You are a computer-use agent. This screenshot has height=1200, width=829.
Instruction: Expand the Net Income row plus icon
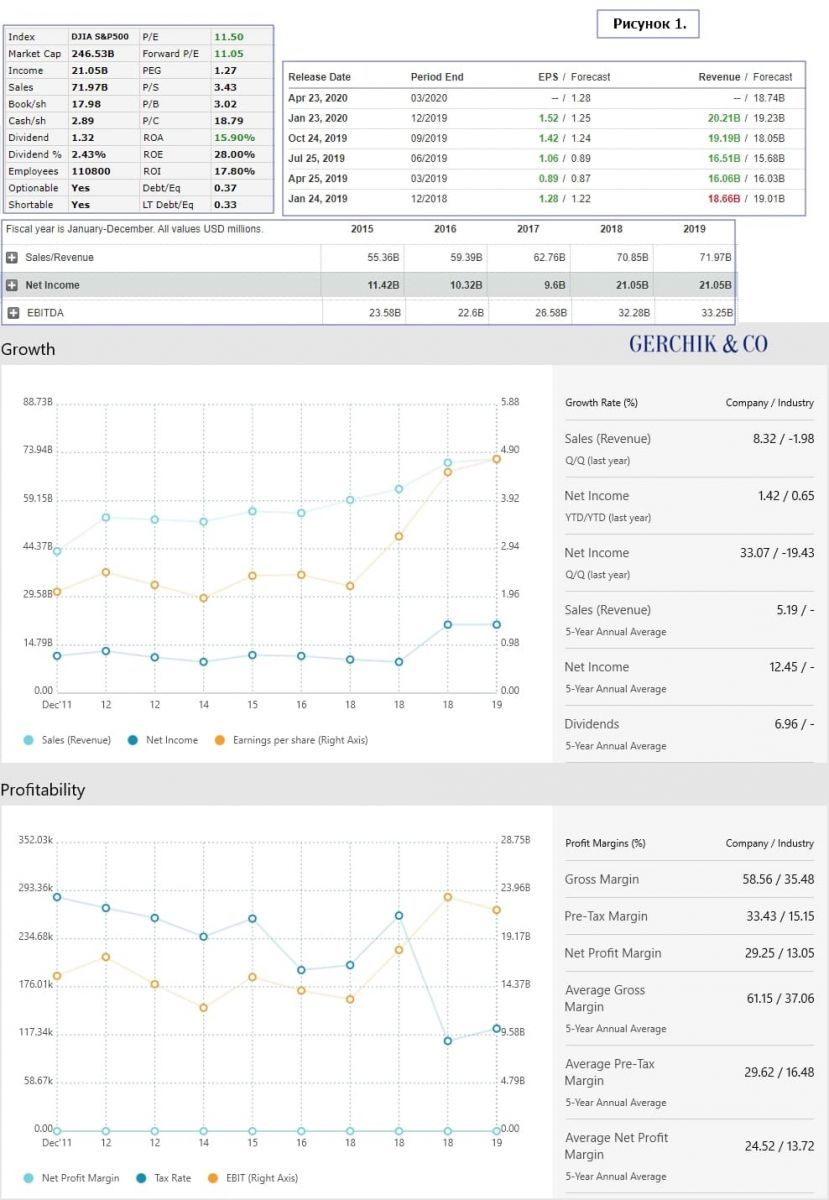[13, 285]
